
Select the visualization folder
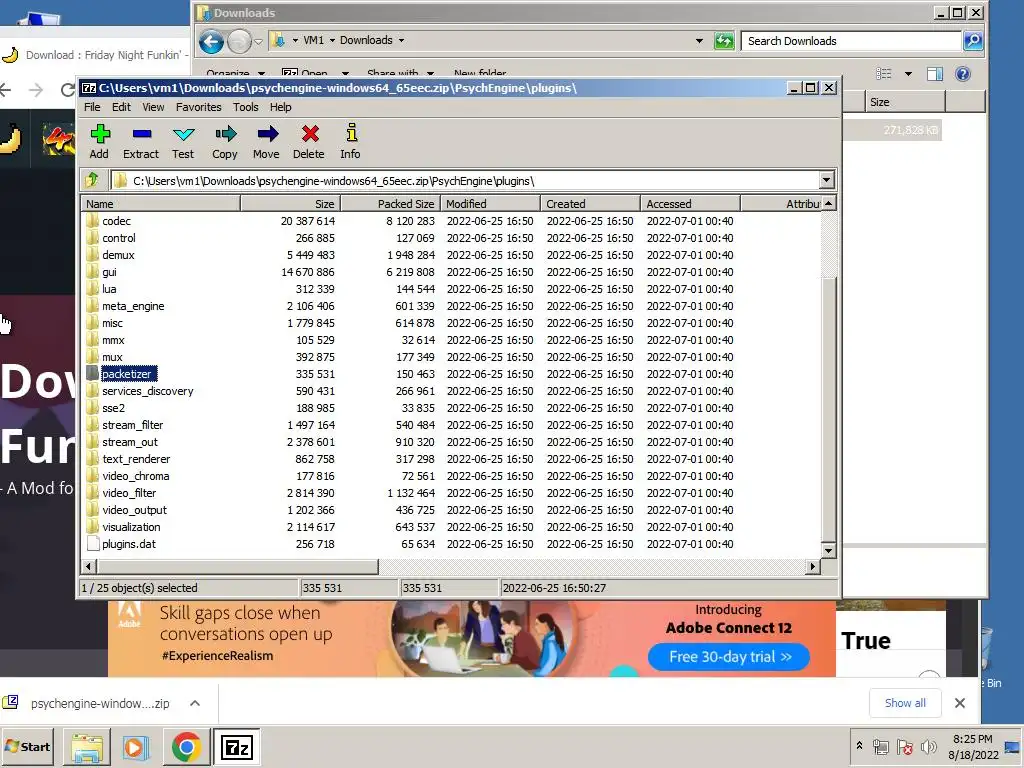point(131,526)
